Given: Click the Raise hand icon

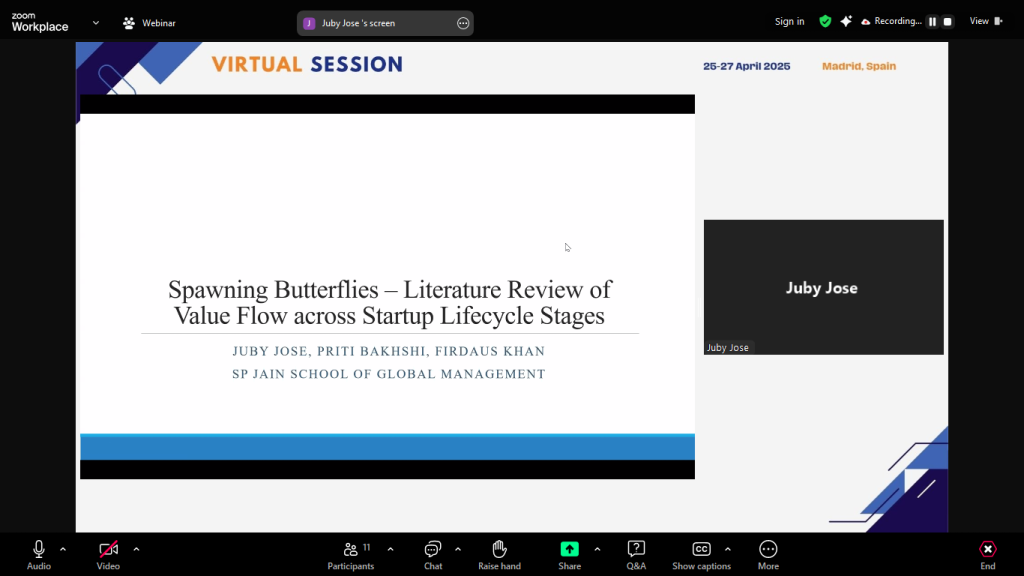Looking at the screenshot, I should [499, 549].
